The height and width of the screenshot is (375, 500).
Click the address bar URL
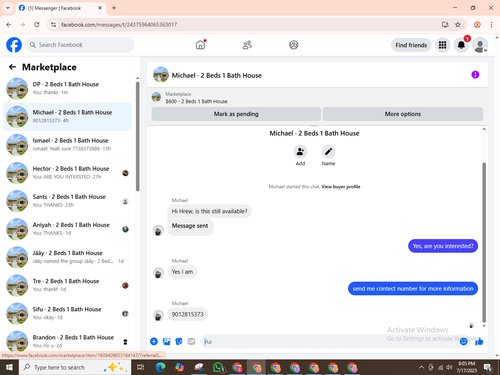pyautogui.click(x=119, y=25)
